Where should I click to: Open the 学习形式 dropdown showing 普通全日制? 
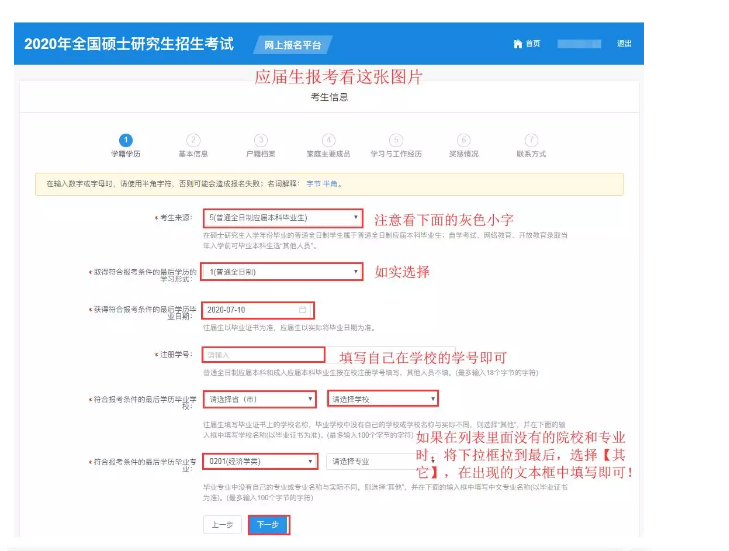282,271
